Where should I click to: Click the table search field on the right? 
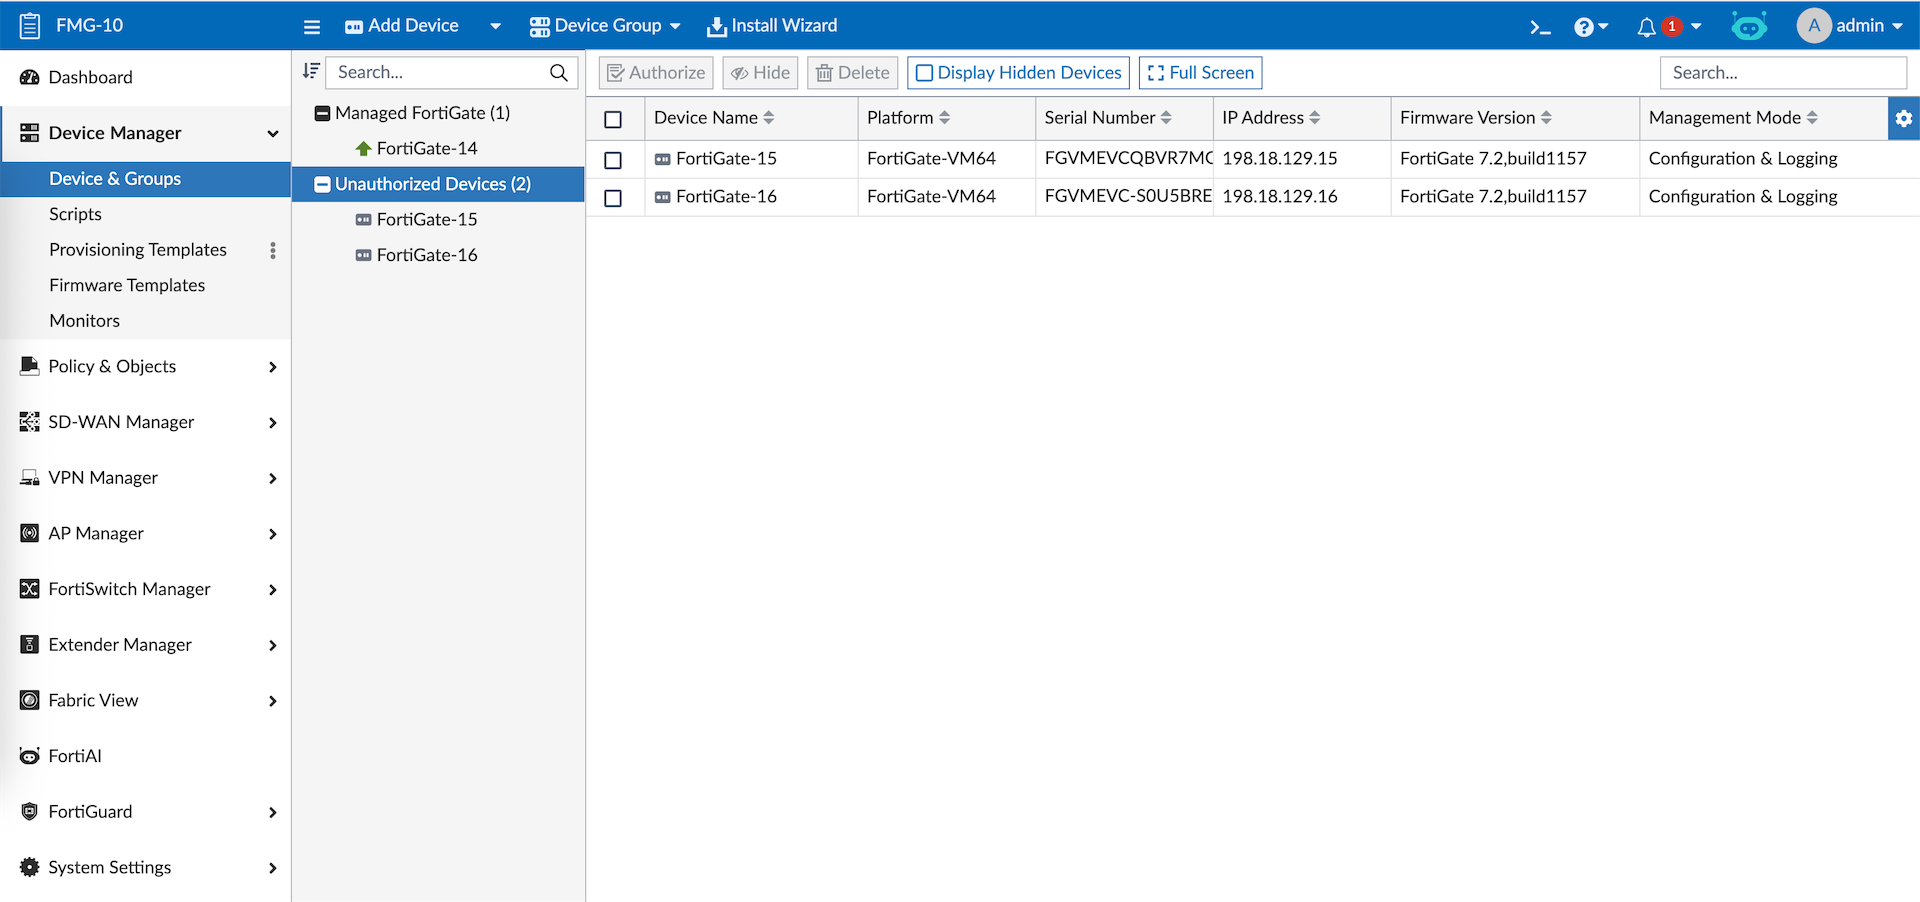(1782, 73)
